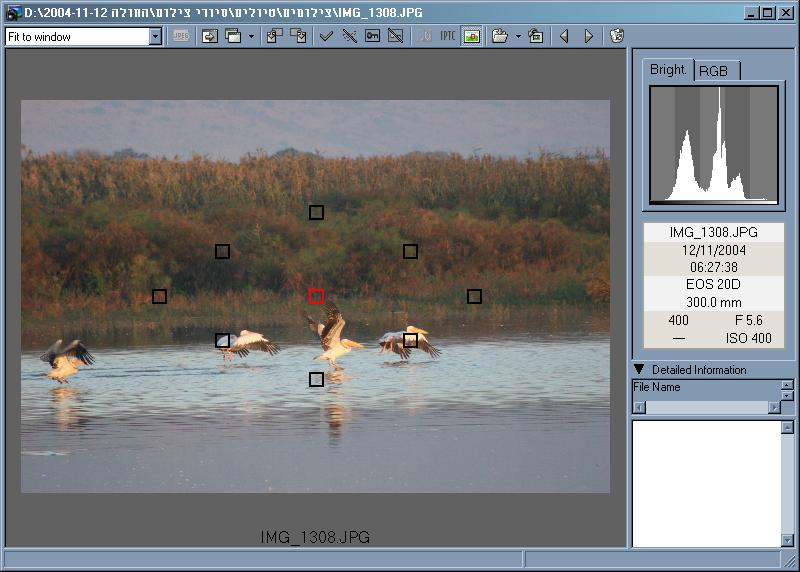The width and height of the screenshot is (800, 572).
Task: Click the second copy-checkmark pages icon
Action: tap(298, 36)
